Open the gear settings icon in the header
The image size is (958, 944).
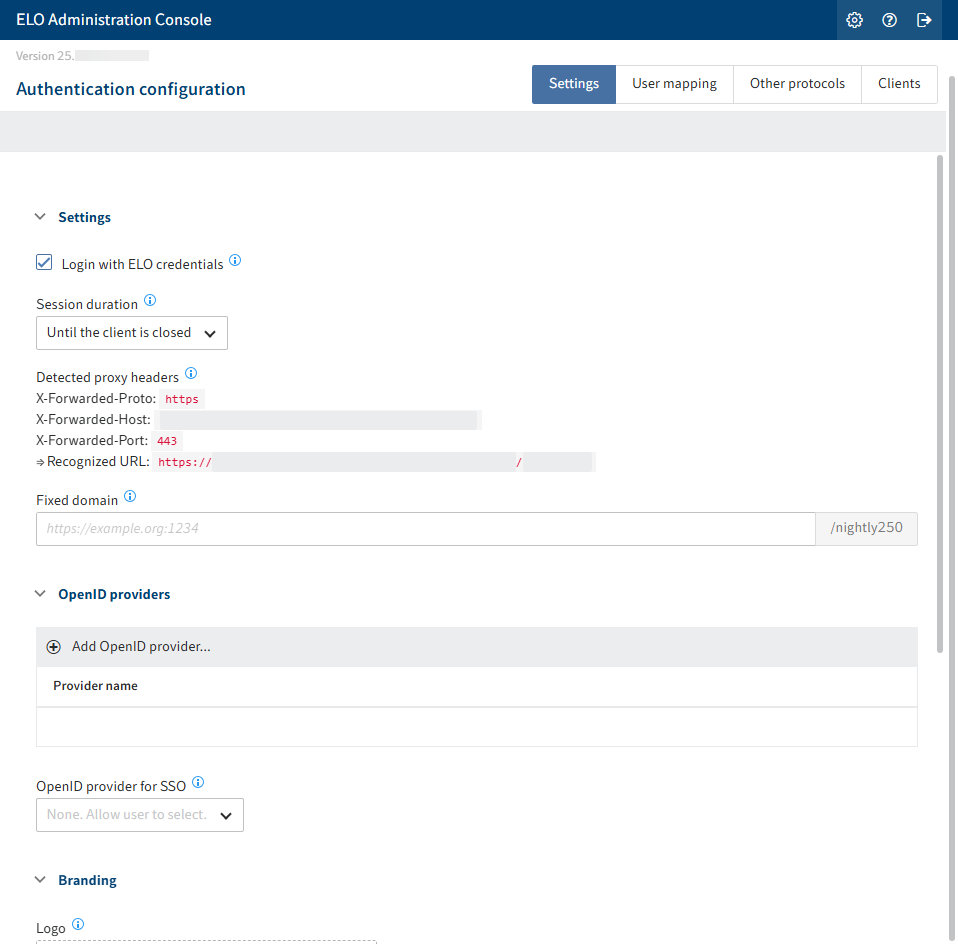pos(854,19)
